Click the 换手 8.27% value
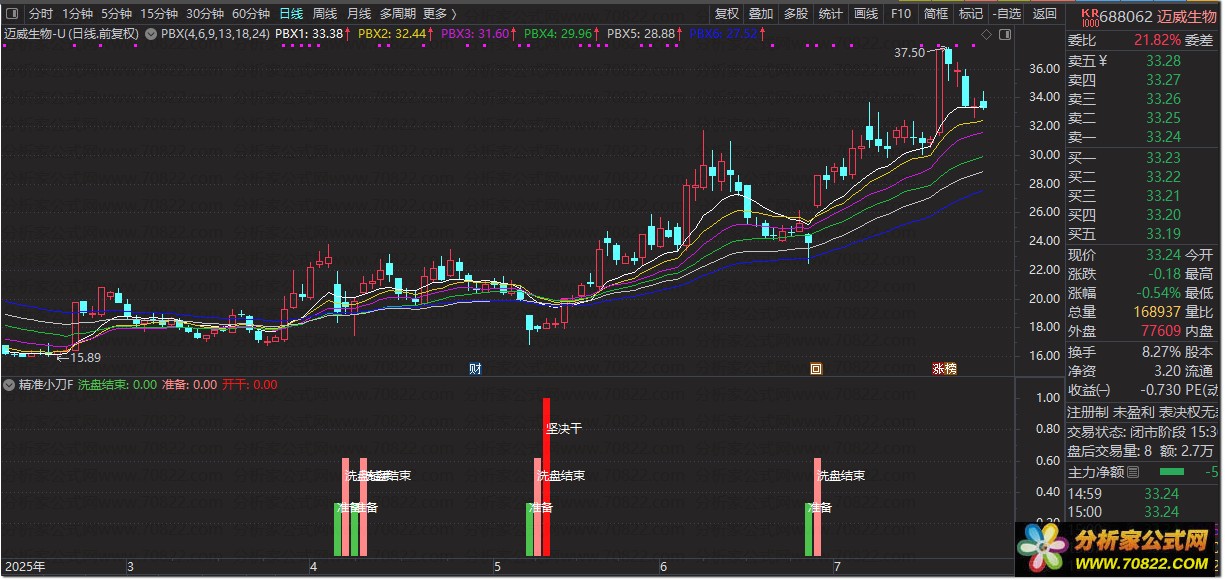 pyautogui.click(x=1161, y=352)
